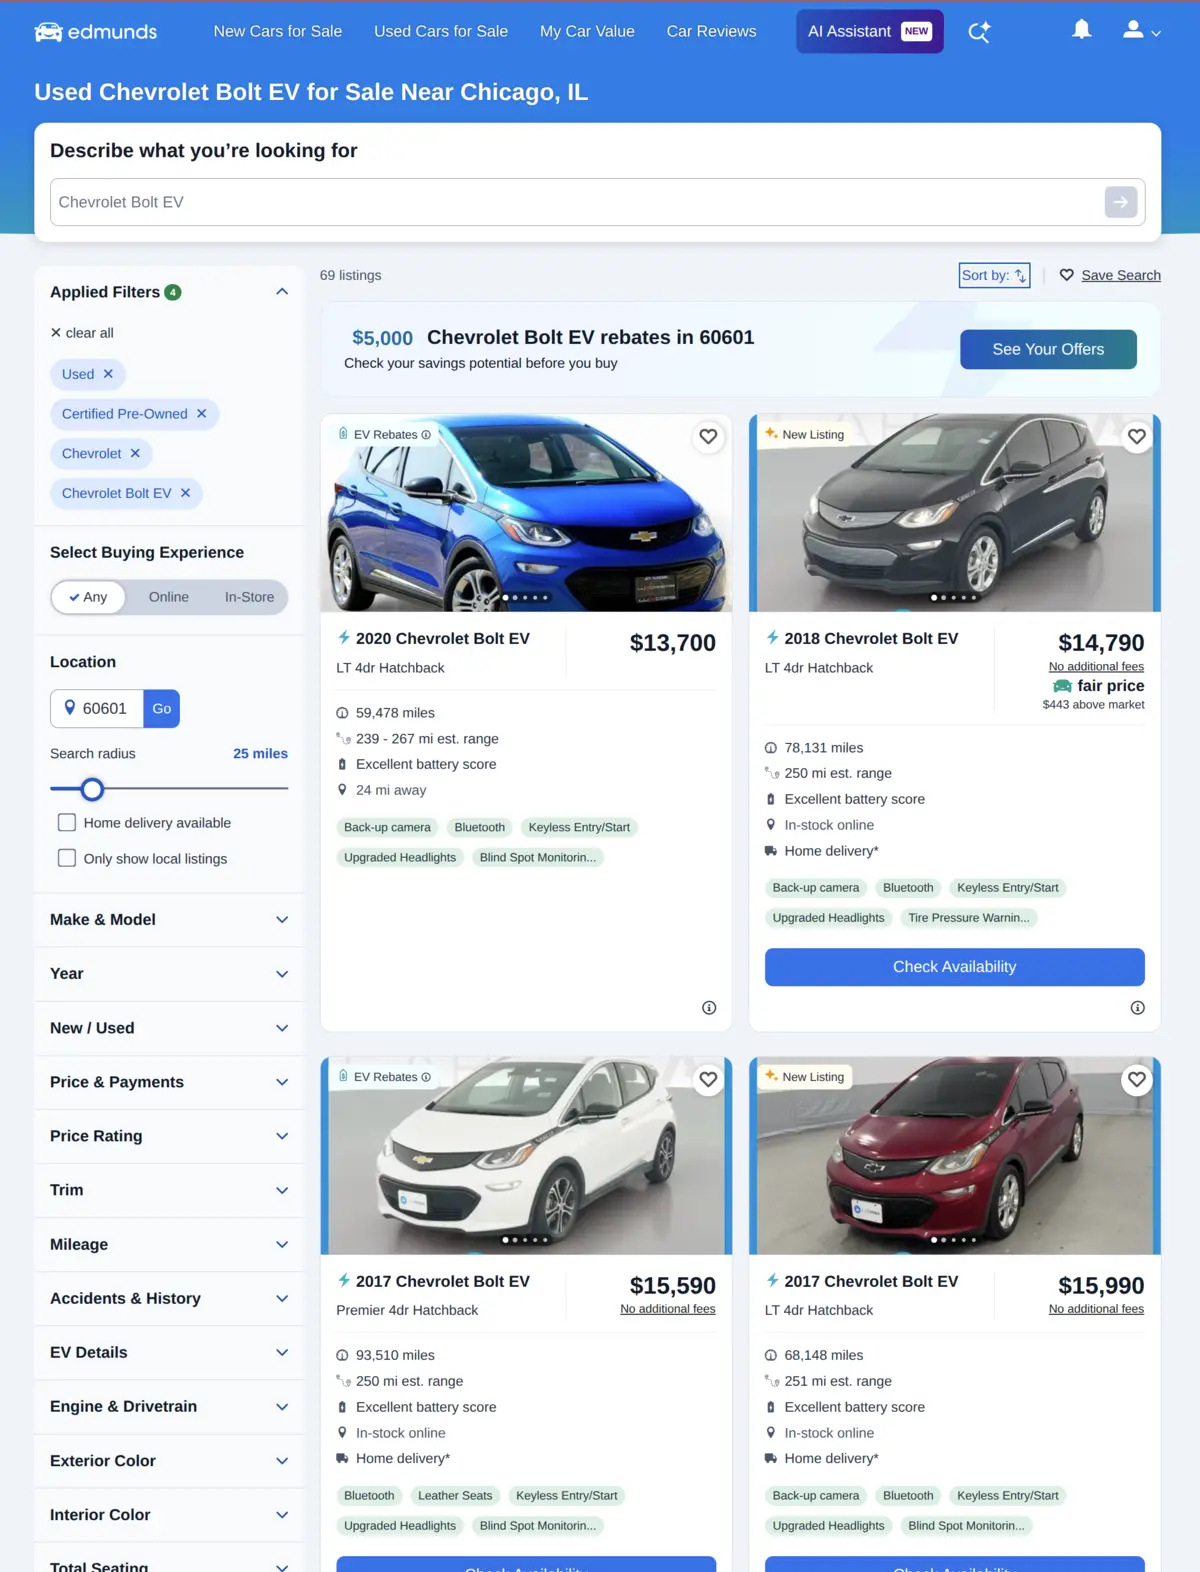Remove the Certified Pre-Owned filter chip

(x=201, y=414)
